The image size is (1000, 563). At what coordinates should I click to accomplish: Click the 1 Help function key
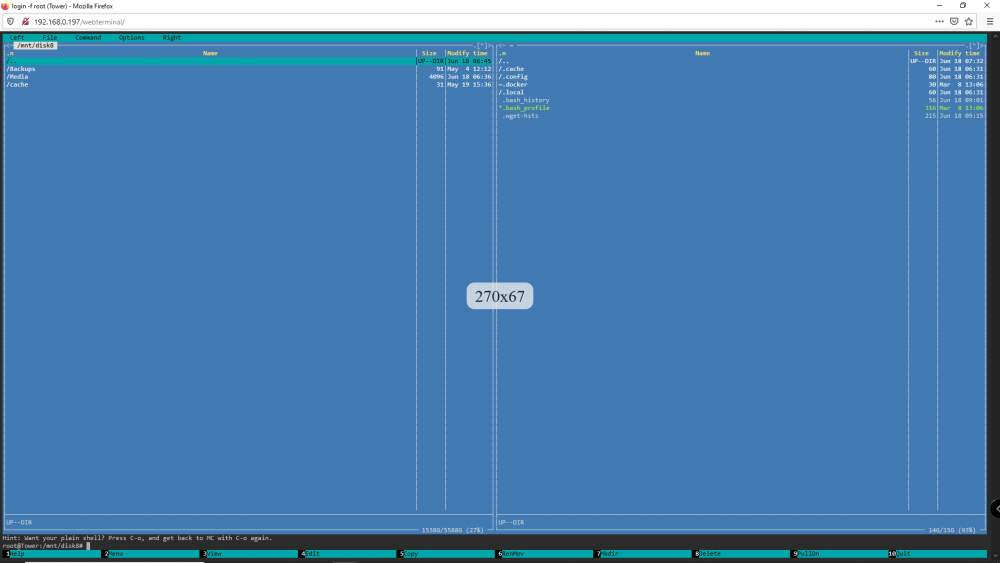(54, 553)
